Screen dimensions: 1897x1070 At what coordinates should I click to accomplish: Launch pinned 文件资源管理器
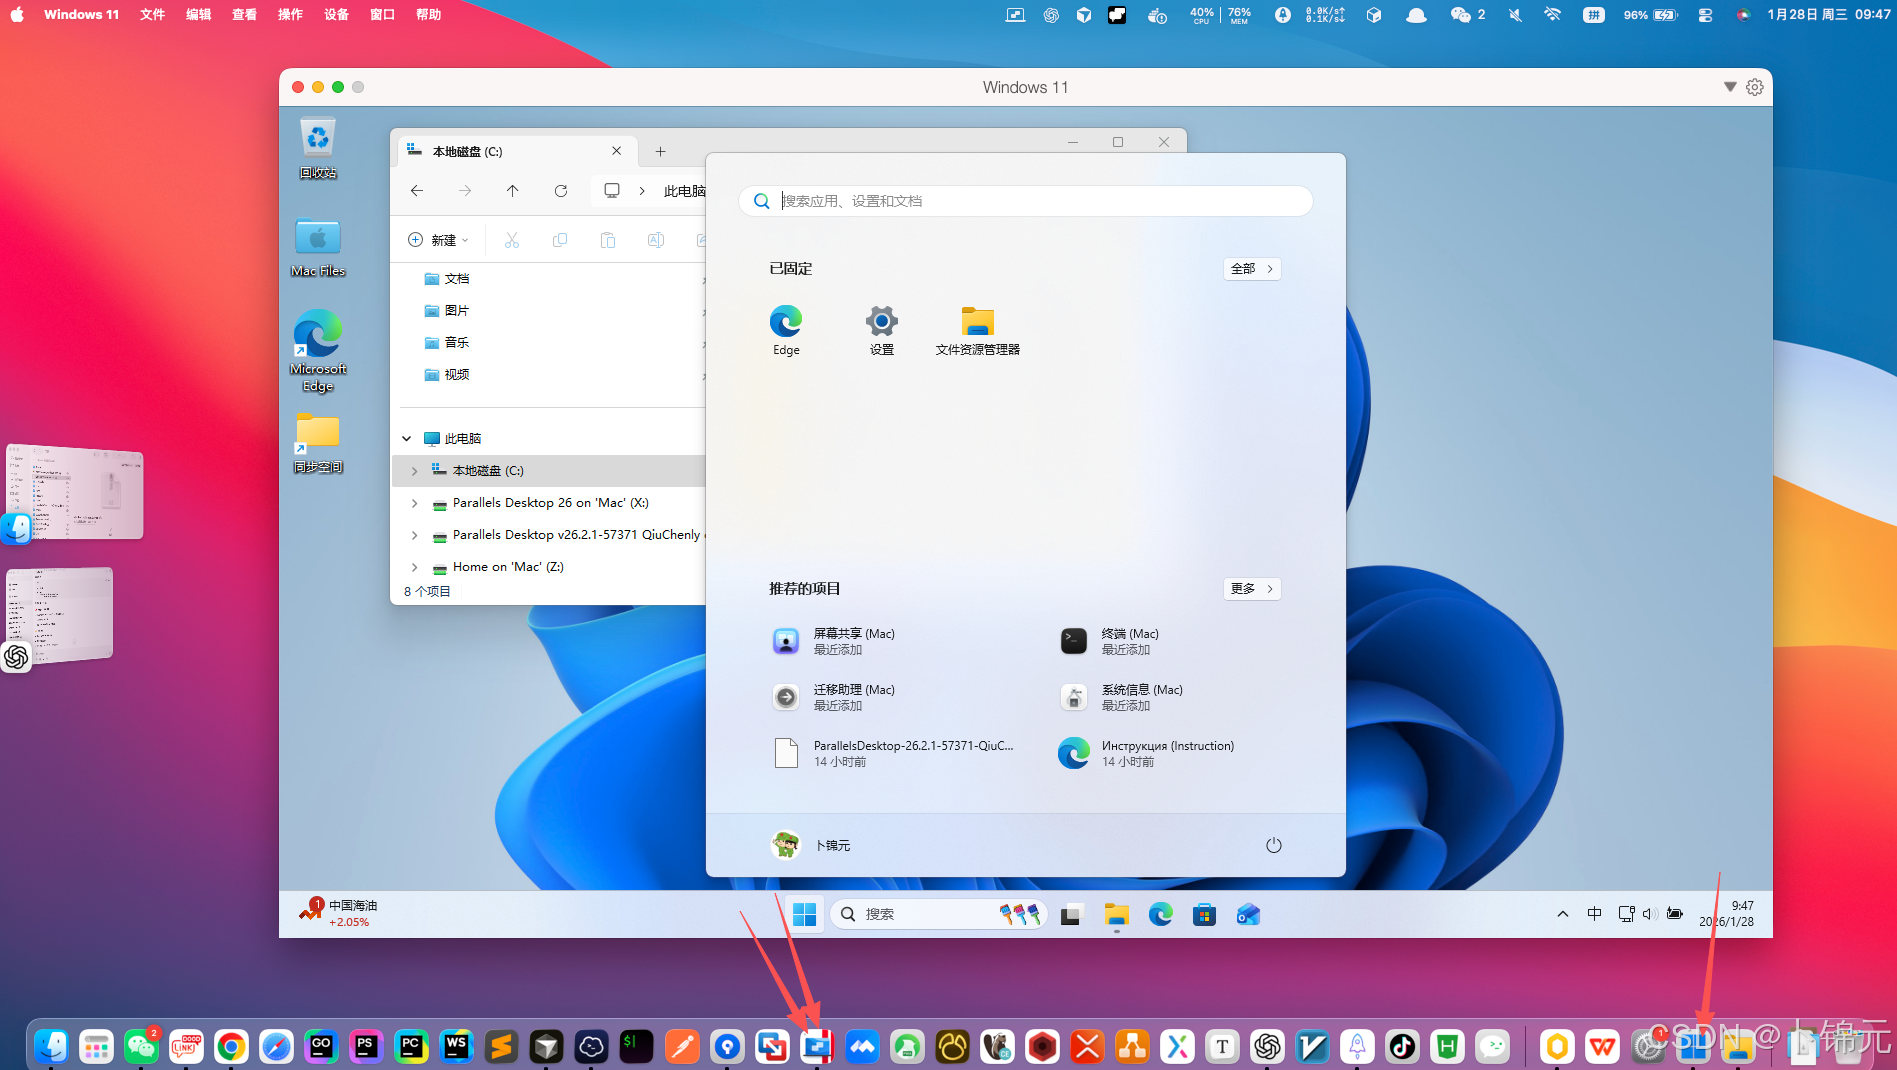(x=978, y=331)
